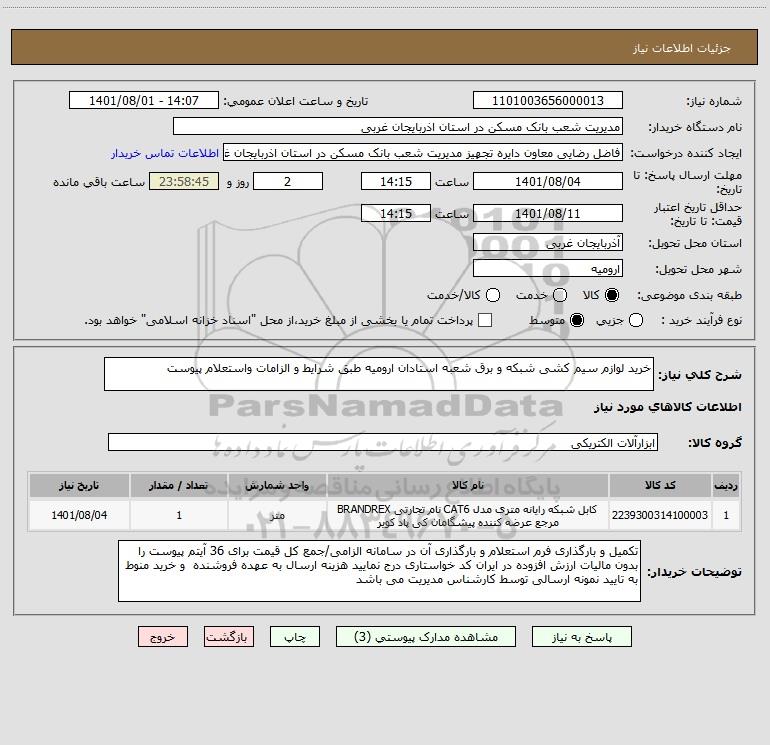Click the need date cell 1401/08/04

coord(79,515)
